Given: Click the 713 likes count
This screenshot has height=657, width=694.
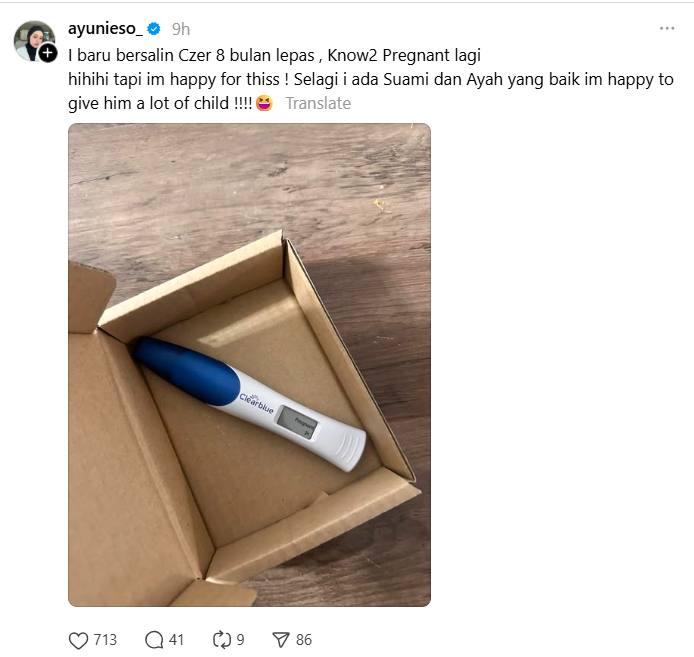Looking at the screenshot, I should (105, 640).
